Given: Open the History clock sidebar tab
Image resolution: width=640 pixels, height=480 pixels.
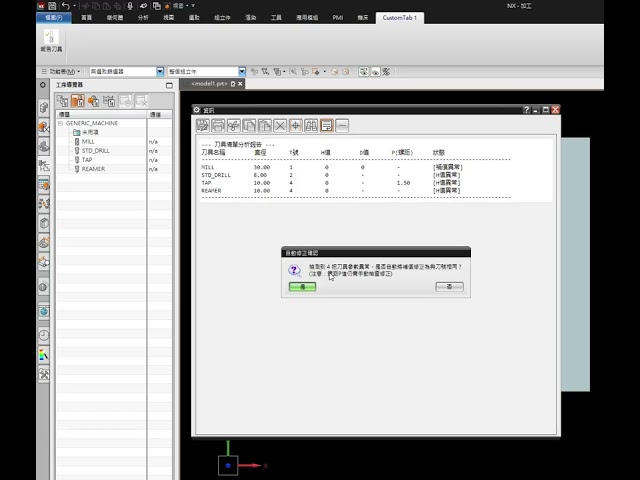Looking at the screenshot, I should [x=44, y=336].
